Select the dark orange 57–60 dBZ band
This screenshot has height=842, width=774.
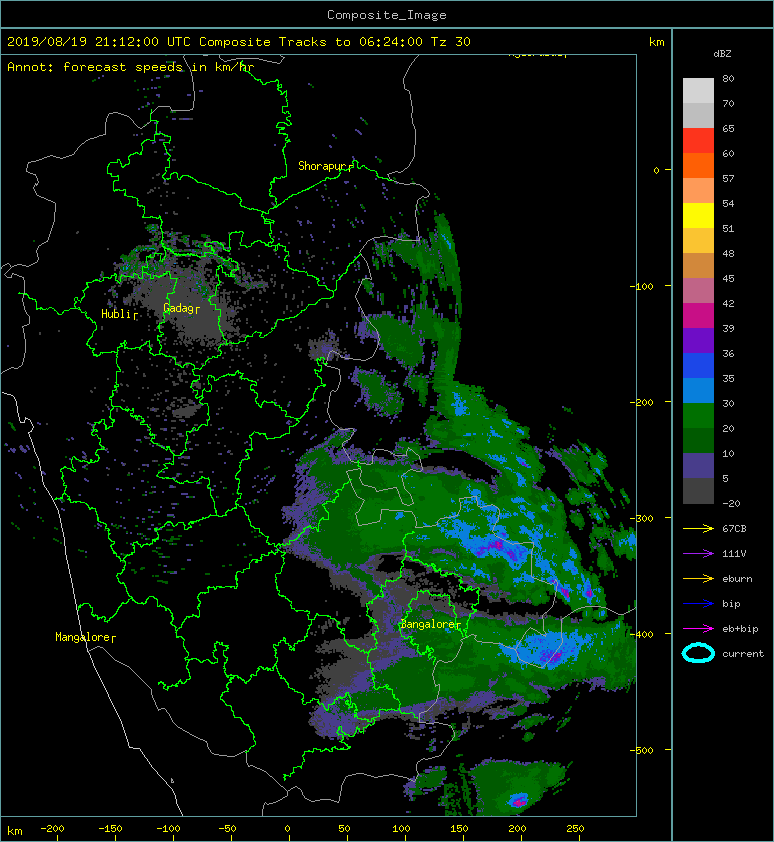(x=698, y=165)
